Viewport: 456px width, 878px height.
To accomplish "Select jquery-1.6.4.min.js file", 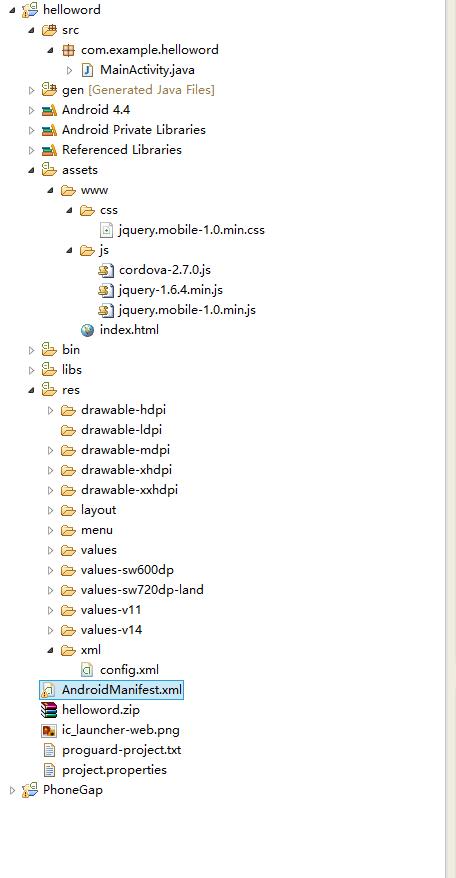I will point(171,290).
